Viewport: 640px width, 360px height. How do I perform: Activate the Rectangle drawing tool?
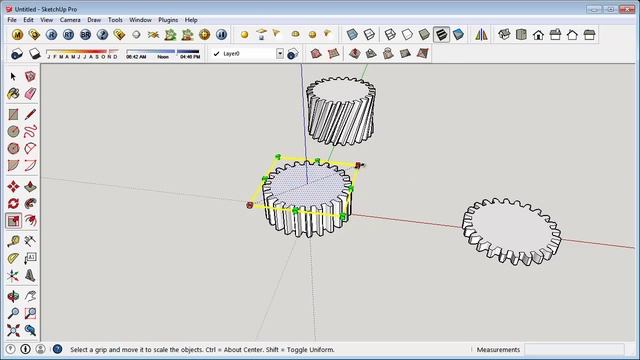(x=13, y=114)
